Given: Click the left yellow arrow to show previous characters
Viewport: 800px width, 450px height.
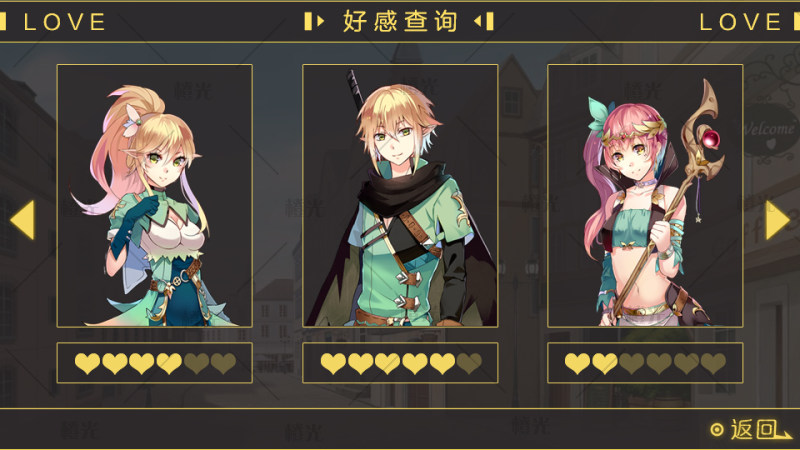Looking at the screenshot, I should pyautogui.click(x=22, y=220).
